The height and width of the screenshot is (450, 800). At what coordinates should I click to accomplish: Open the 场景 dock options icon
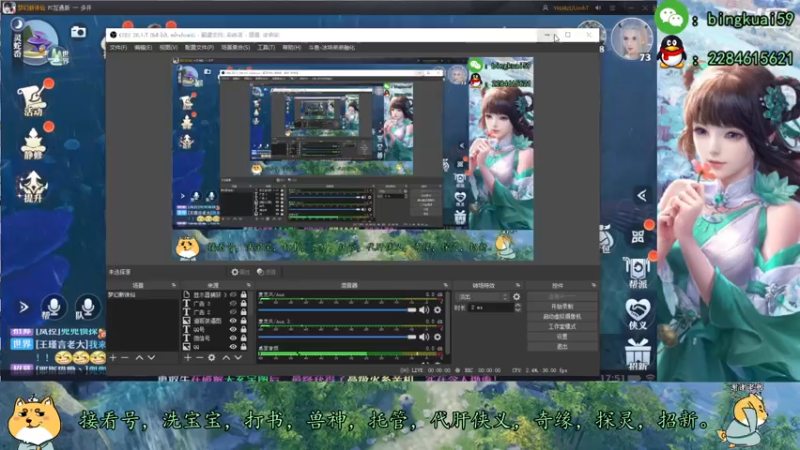[173, 285]
